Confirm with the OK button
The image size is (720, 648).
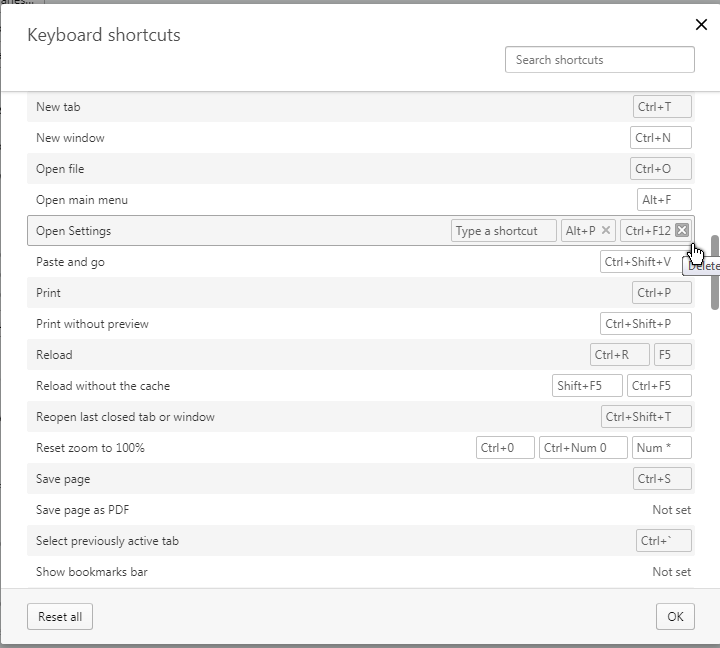coord(675,616)
